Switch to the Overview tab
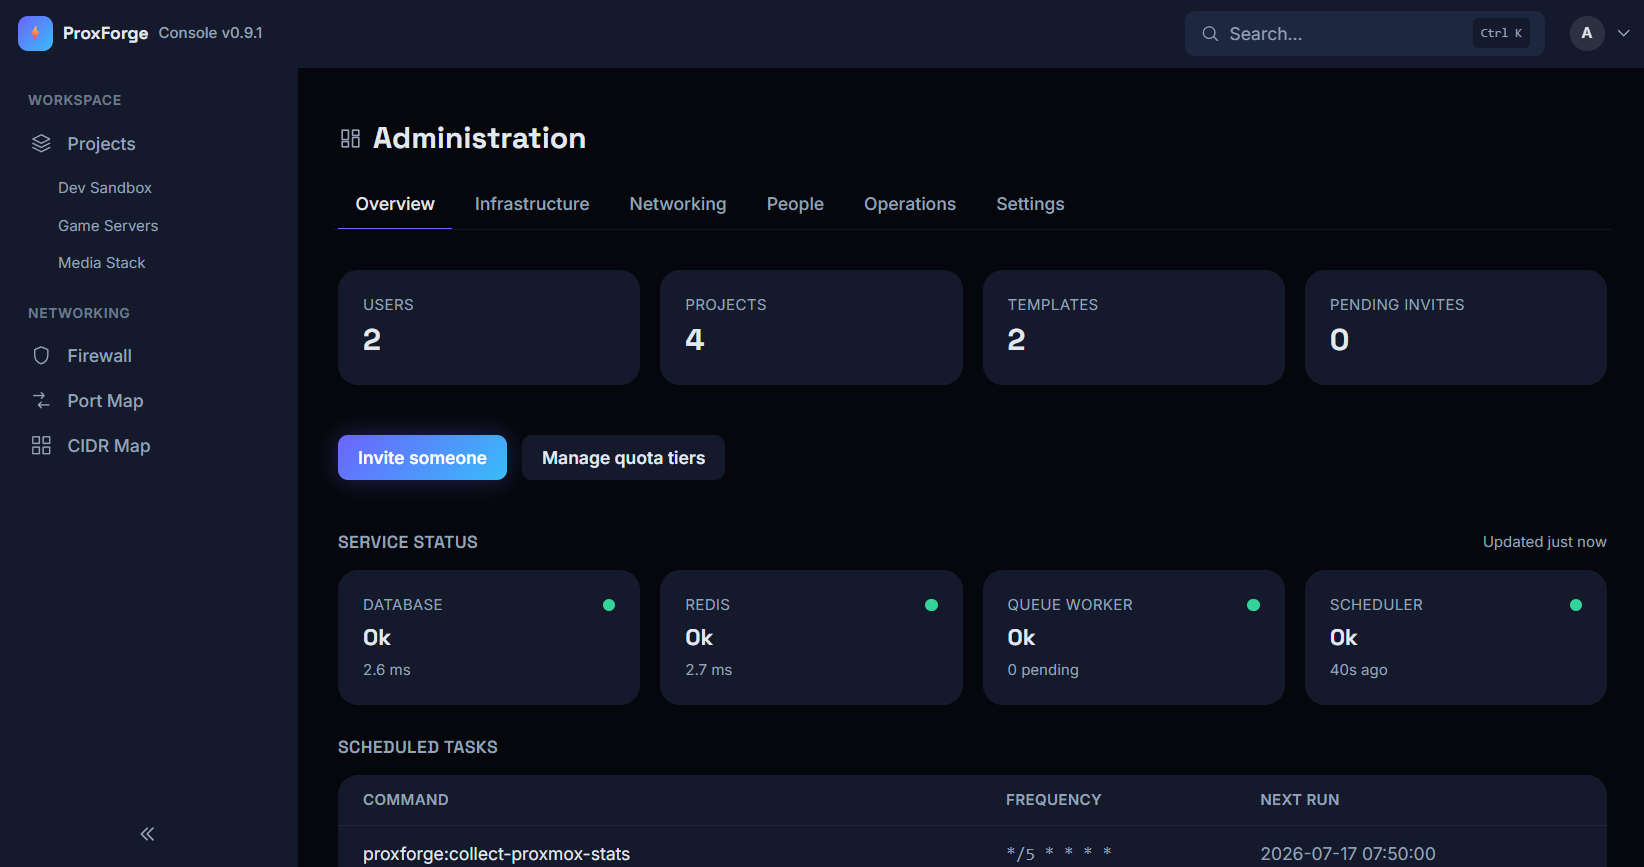The width and height of the screenshot is (1644, 867). [x=395, y=204]
